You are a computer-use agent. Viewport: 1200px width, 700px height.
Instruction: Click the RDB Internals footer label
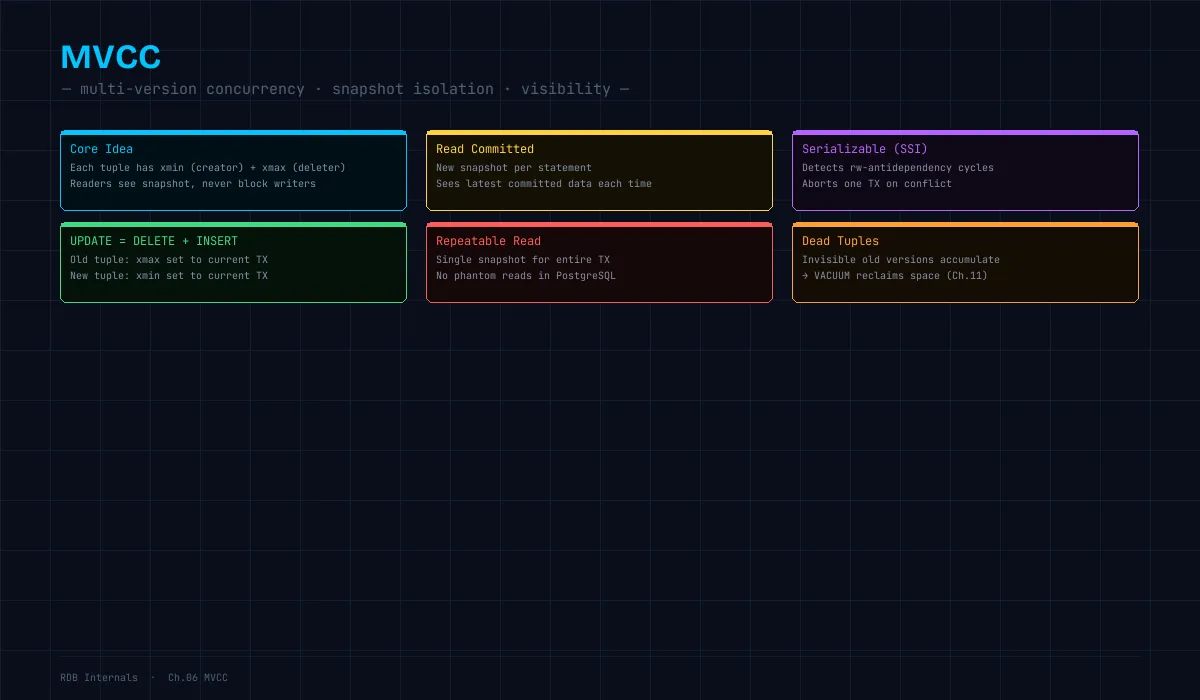(x=99, y=678)
